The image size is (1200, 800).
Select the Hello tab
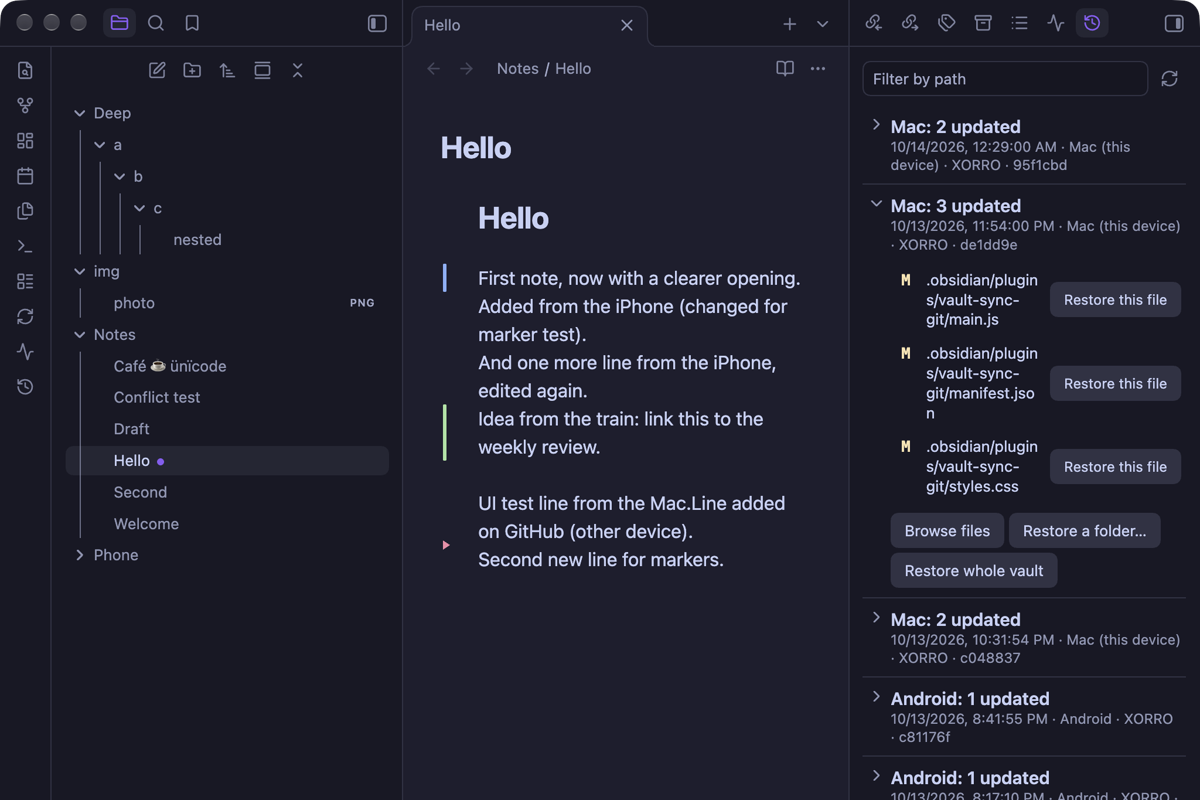point(528,26)
